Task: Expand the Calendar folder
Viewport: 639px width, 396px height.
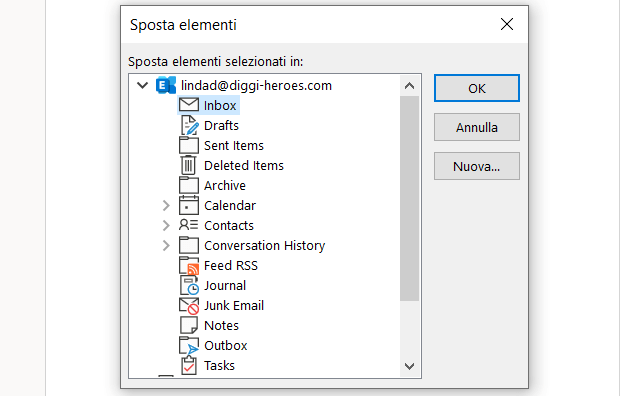Action: click(x=166, y=205)
